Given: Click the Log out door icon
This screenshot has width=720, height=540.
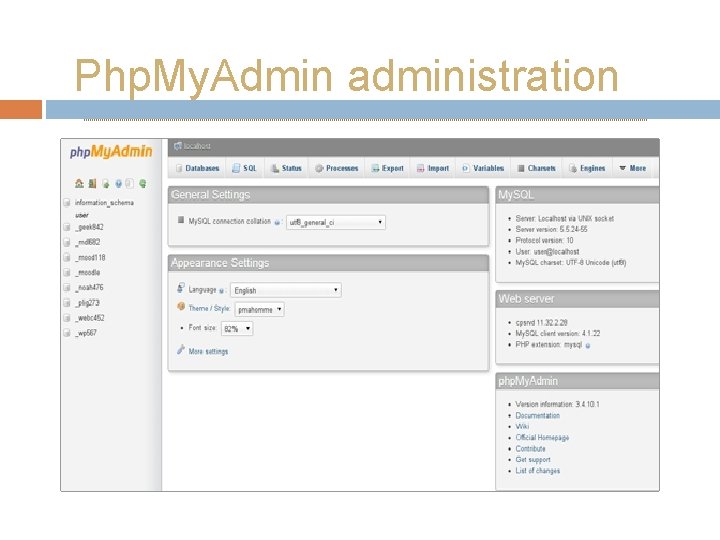Looking at the screenshot, I should (92, 183).
